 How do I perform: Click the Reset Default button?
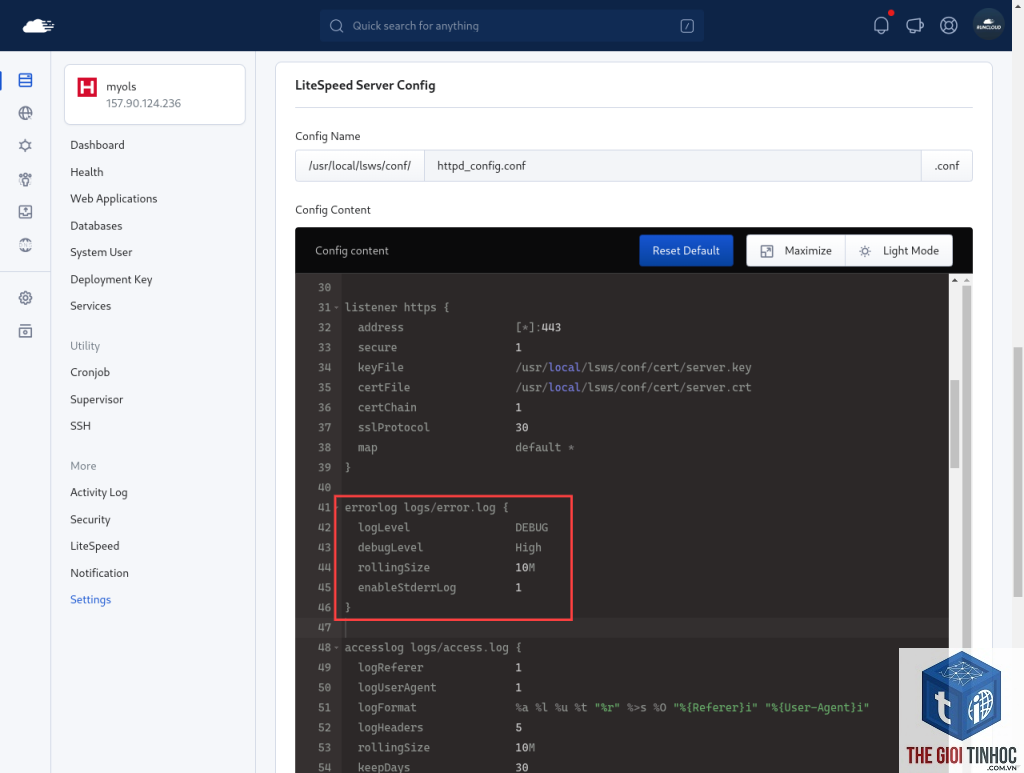[x=686, y=251]
